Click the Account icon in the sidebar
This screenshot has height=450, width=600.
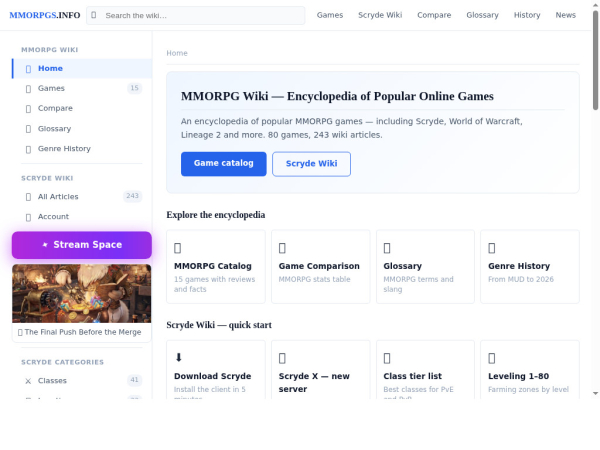(28, 217)
